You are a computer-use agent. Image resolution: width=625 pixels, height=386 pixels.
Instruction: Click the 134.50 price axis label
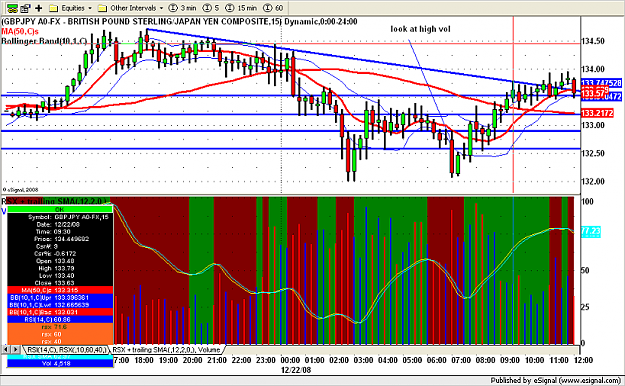pos(593,41)
